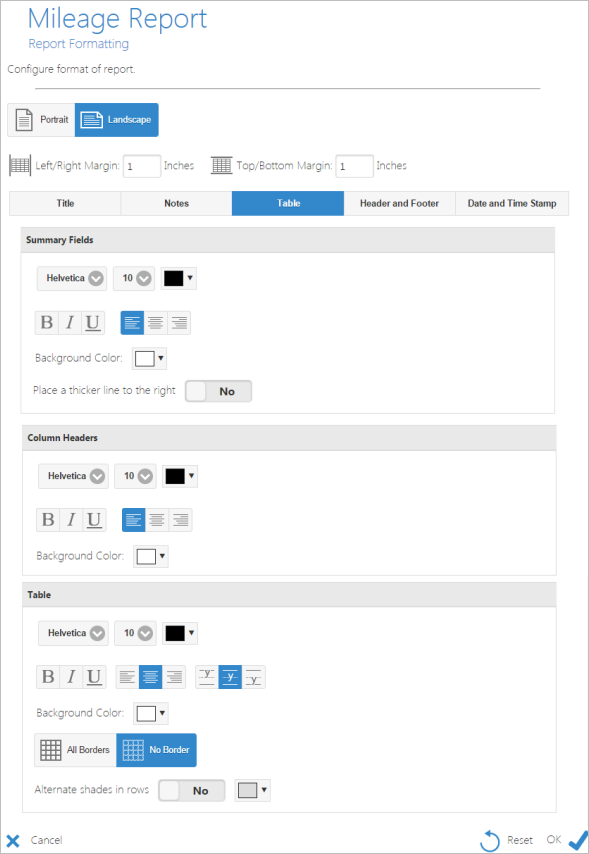Click Underline in bottom Table section
The width and height of the screenshot is (589, 854).
coord(94,677)
